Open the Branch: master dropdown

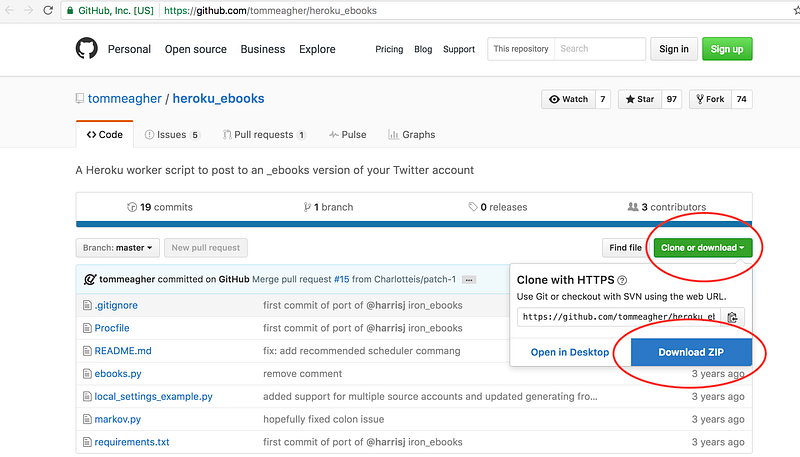click(118, 247)
